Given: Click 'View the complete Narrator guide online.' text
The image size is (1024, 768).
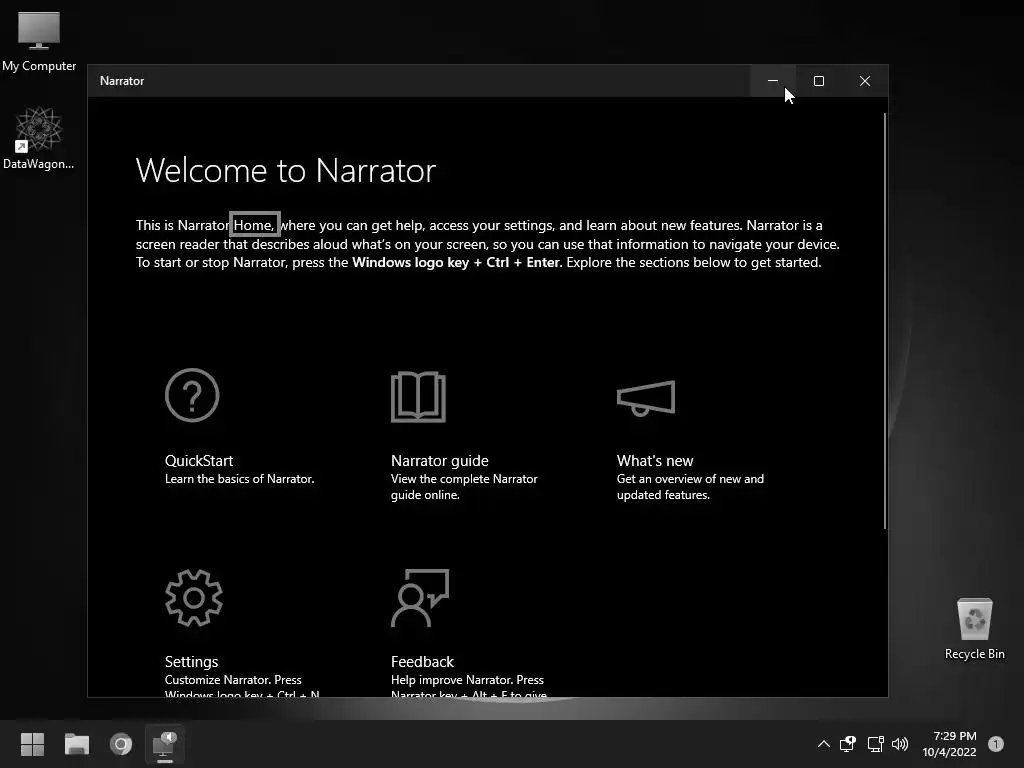Looking at the screenshot, I should [464, 487].
